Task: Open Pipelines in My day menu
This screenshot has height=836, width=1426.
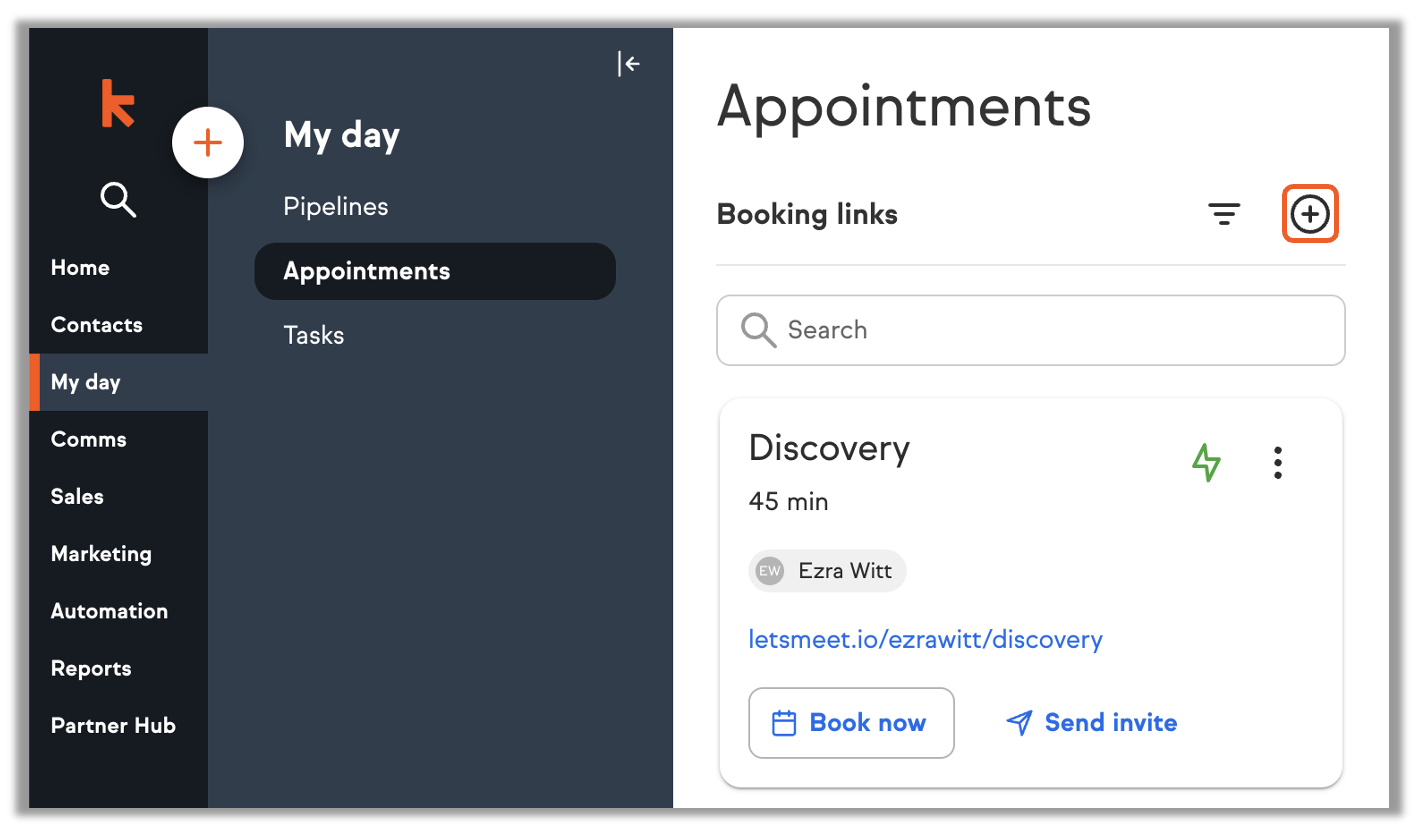Action: (336, 207)
